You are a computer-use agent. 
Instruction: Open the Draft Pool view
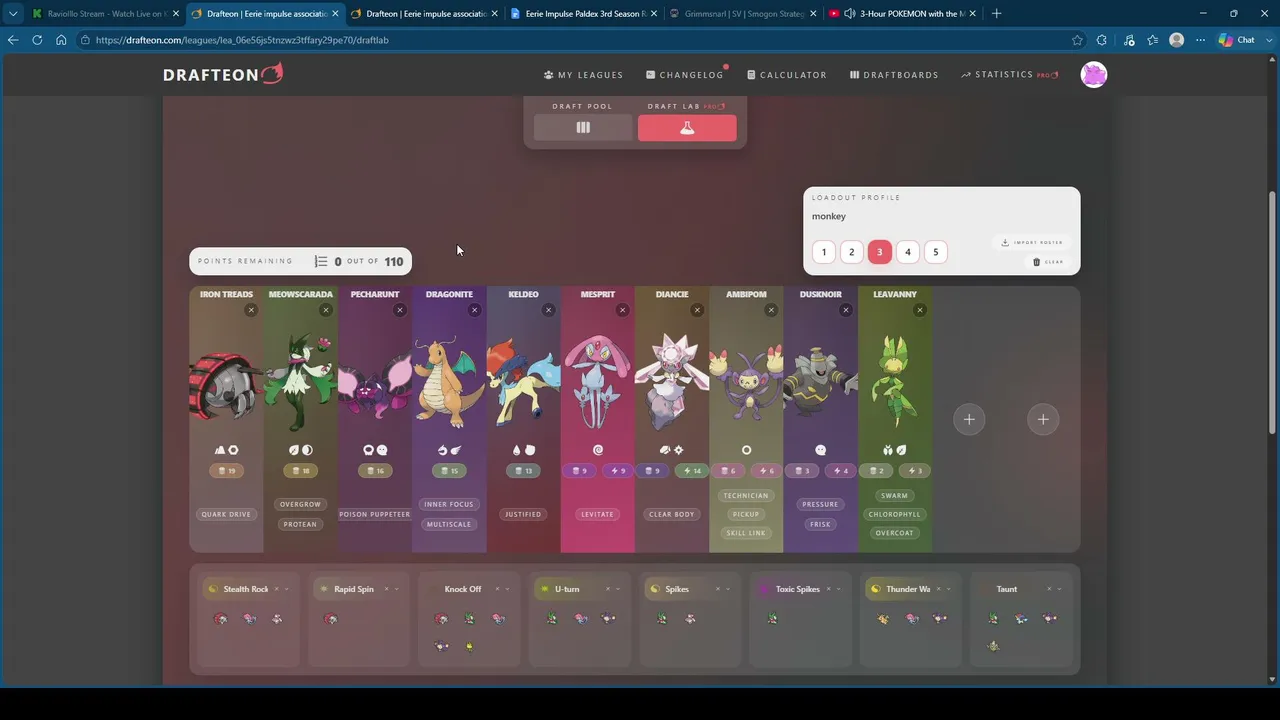(583, 128)
